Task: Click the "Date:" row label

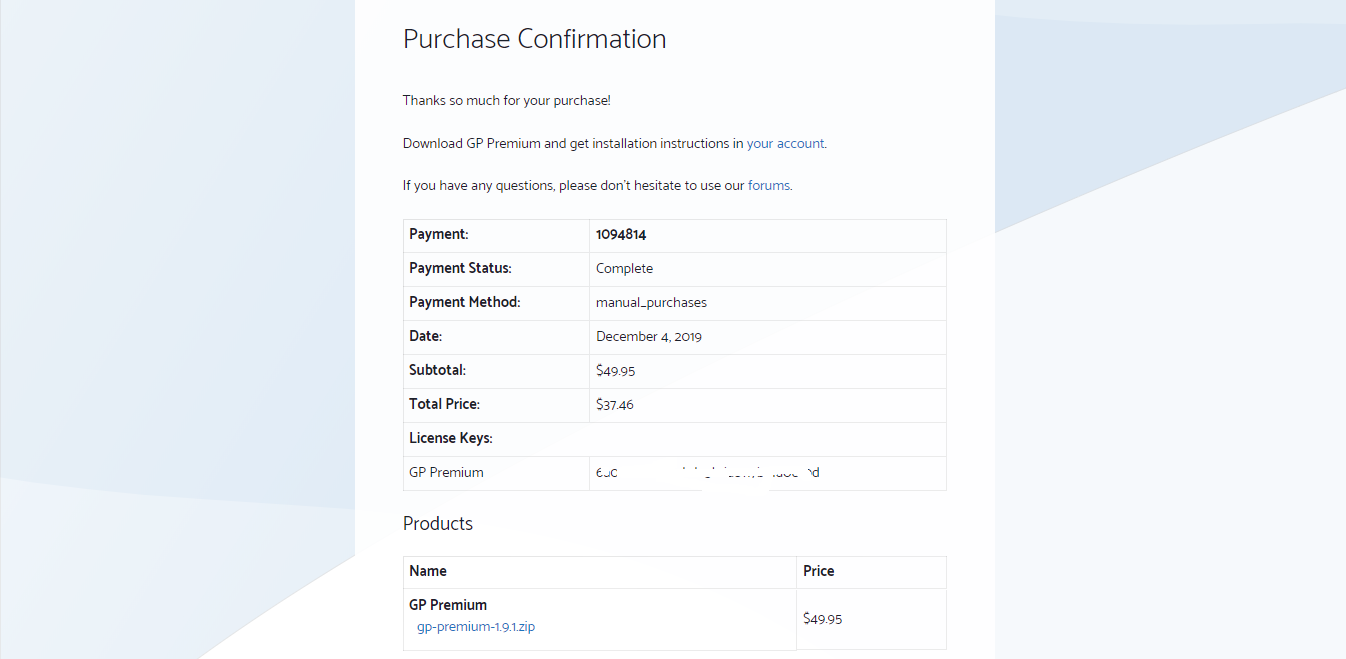Action: coord(425,336)
